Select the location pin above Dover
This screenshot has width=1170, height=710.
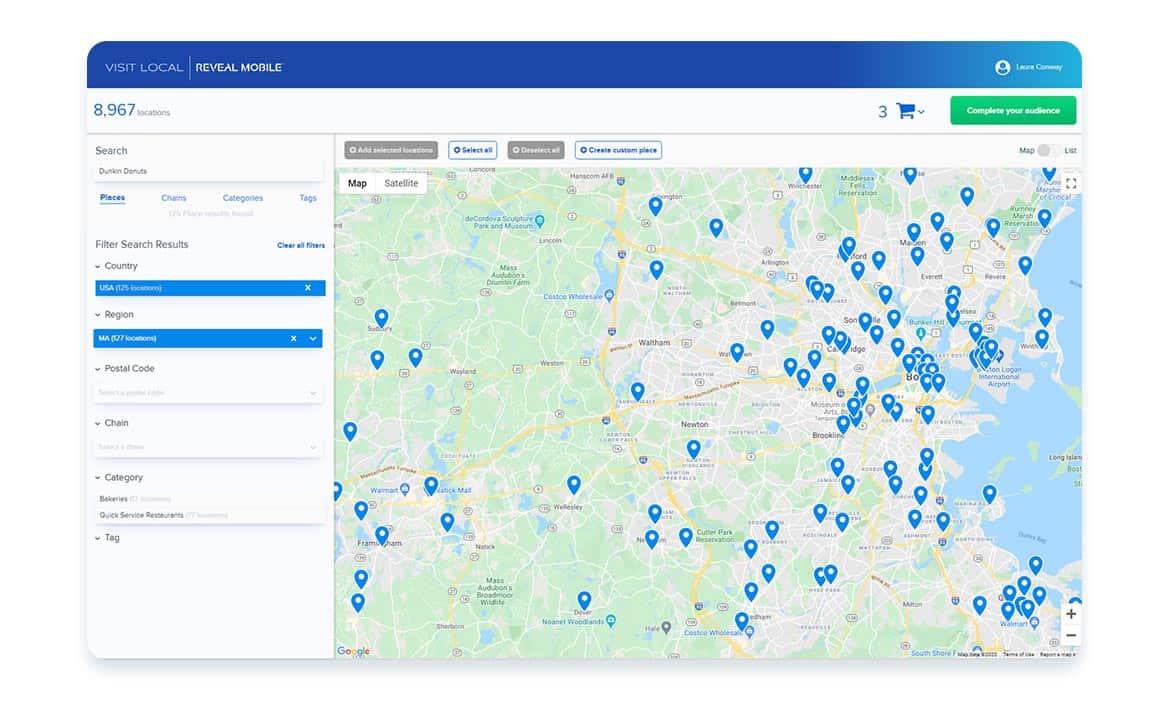coord(584,600)
